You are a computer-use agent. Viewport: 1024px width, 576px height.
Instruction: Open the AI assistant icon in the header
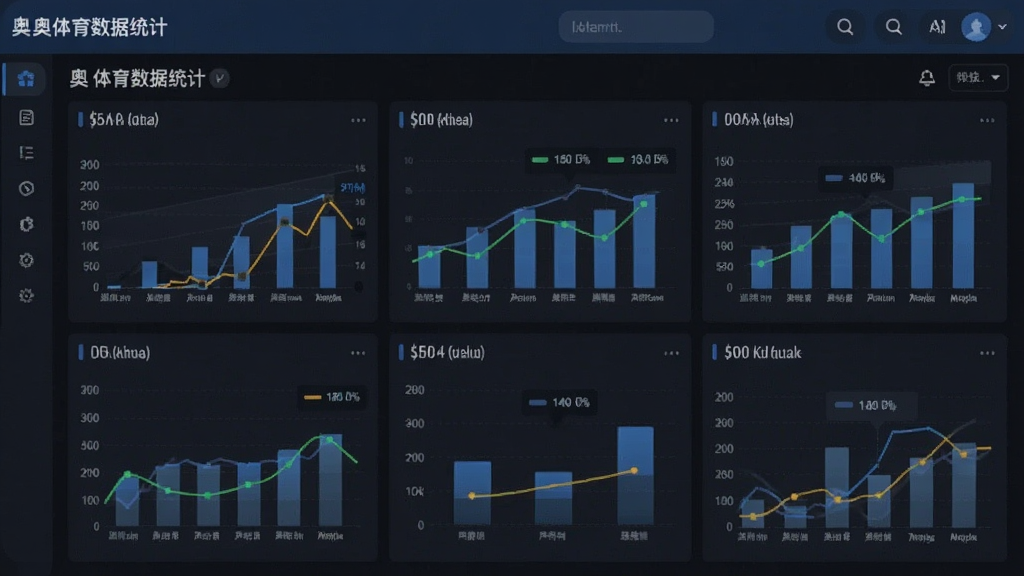tap(937, 27)
